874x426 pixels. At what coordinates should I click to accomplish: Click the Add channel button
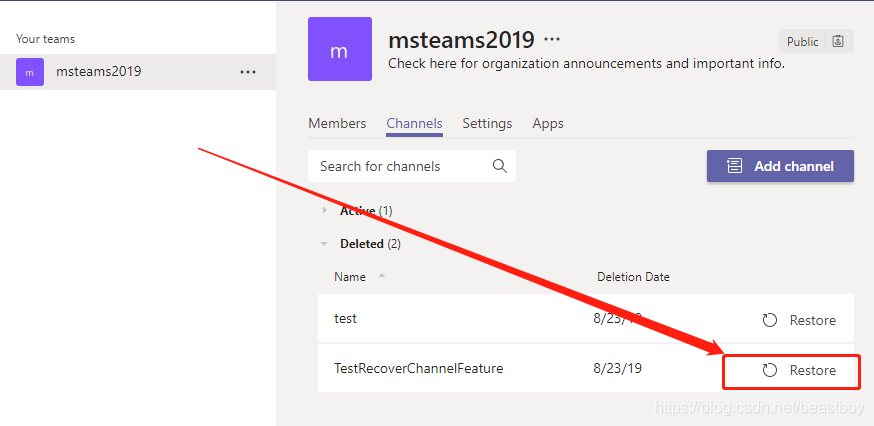[780, 166]
